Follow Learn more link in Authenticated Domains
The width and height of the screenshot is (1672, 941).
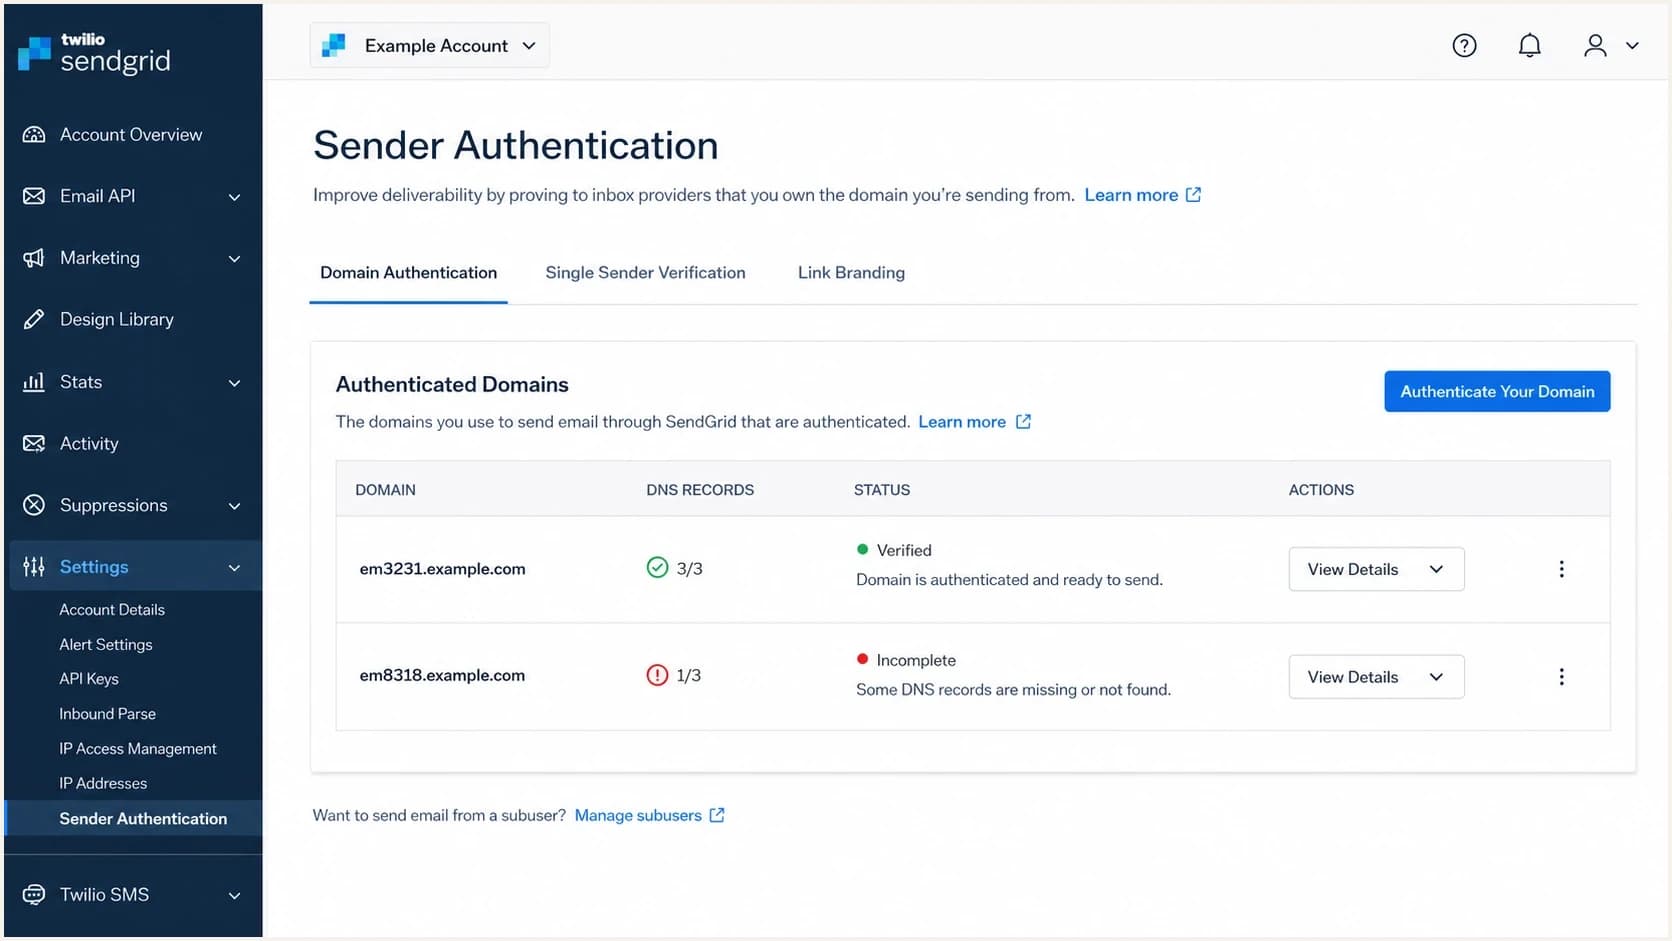pyautogui.click(x=962, y=422)
